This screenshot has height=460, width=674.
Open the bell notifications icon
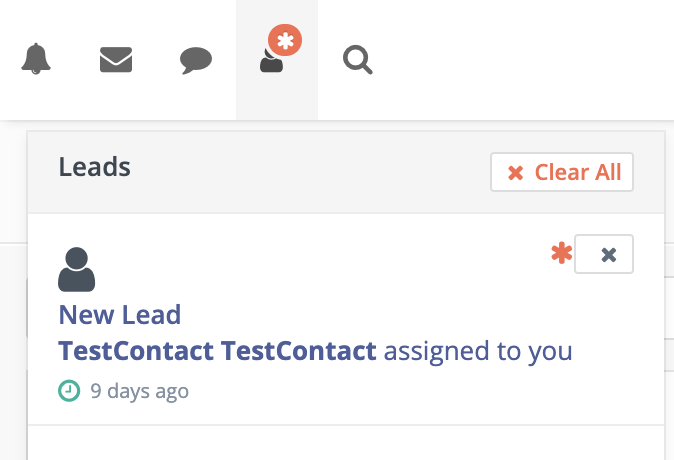tap(36, 59)
